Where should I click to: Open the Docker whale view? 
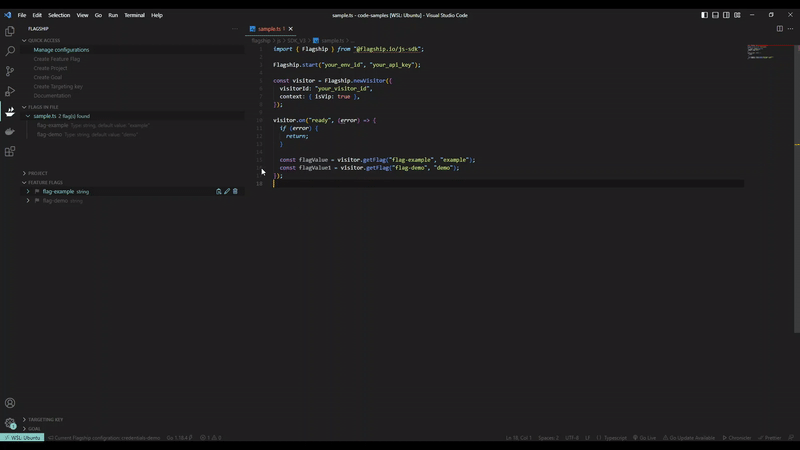10,131
